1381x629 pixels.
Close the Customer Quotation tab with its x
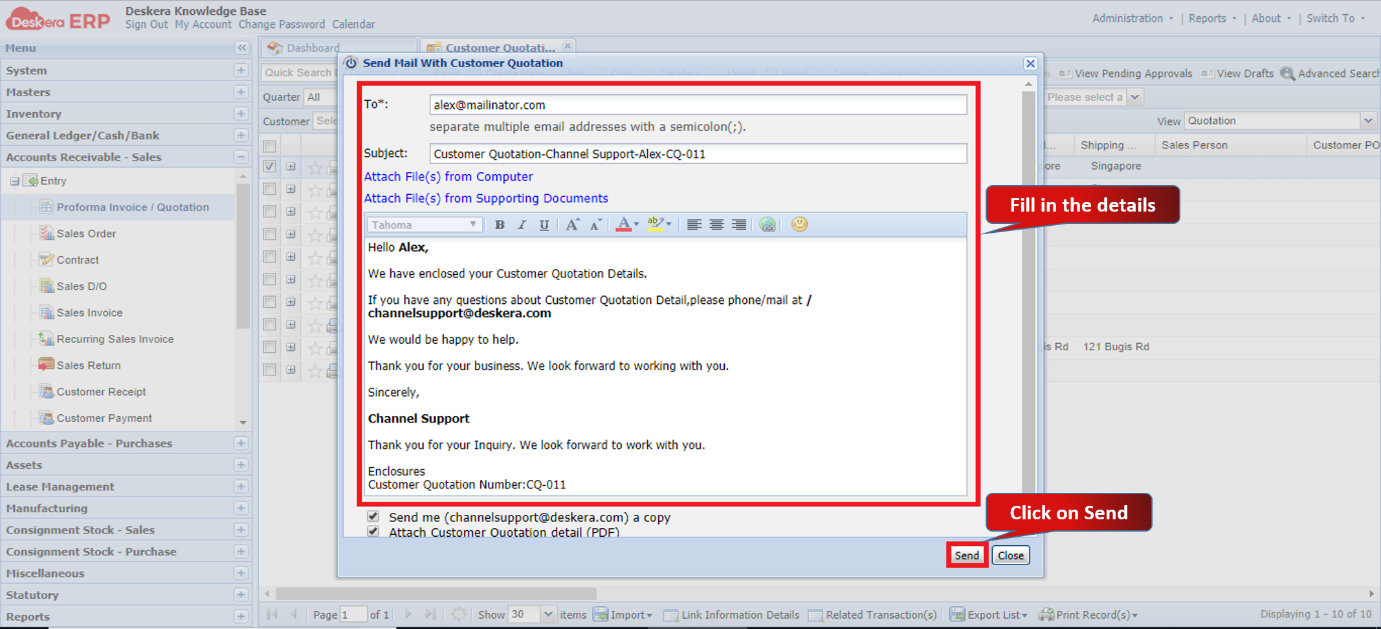(567, 46)
